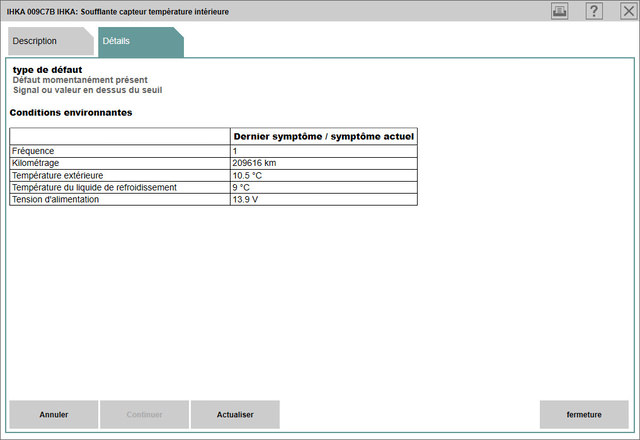Click the Dernier symptôme / symptôme actuel header
Viewport: 640px width, 440px height.
324,136
